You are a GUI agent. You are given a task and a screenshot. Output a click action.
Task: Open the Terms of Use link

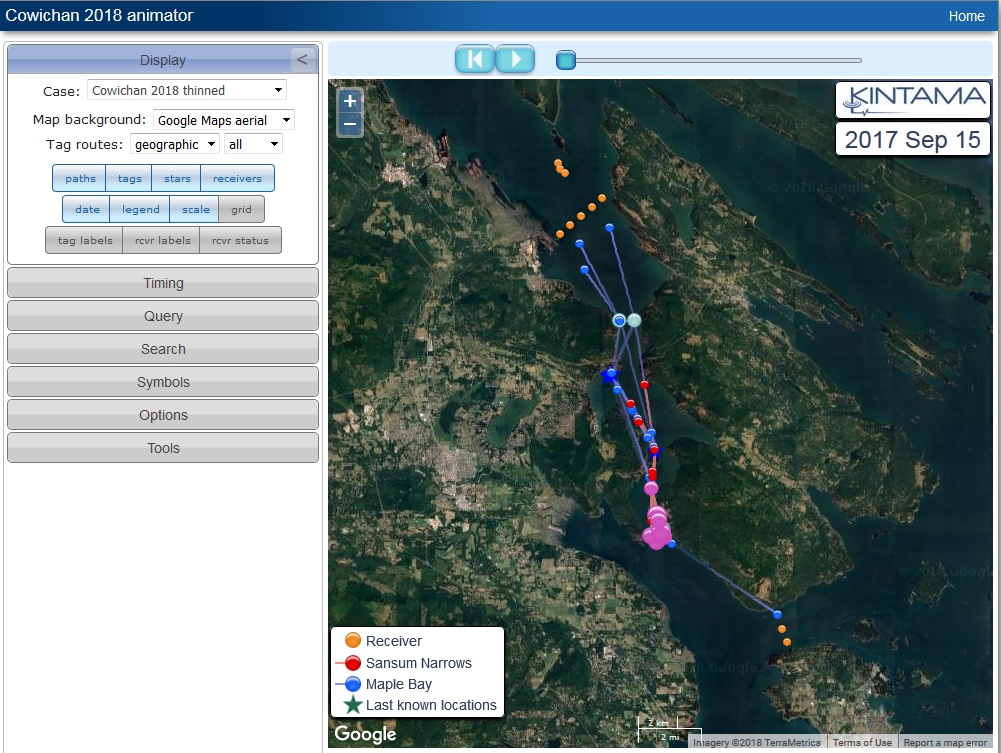[x=862, y=743]
